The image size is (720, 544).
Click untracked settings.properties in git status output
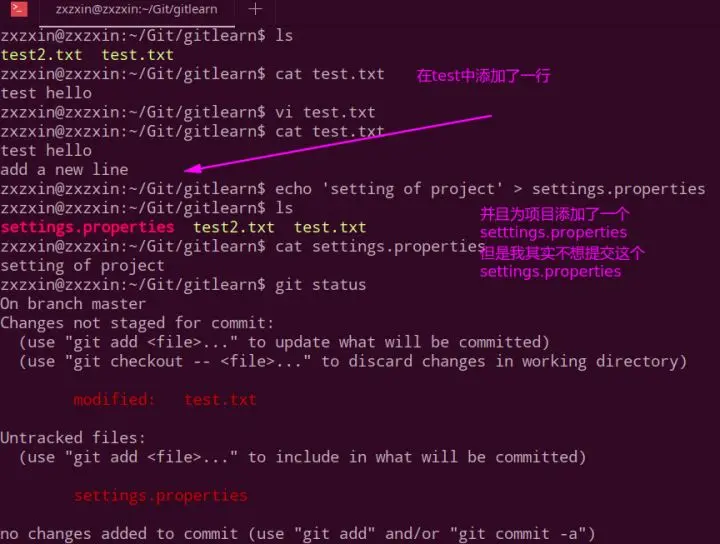(x=160, y=496)
